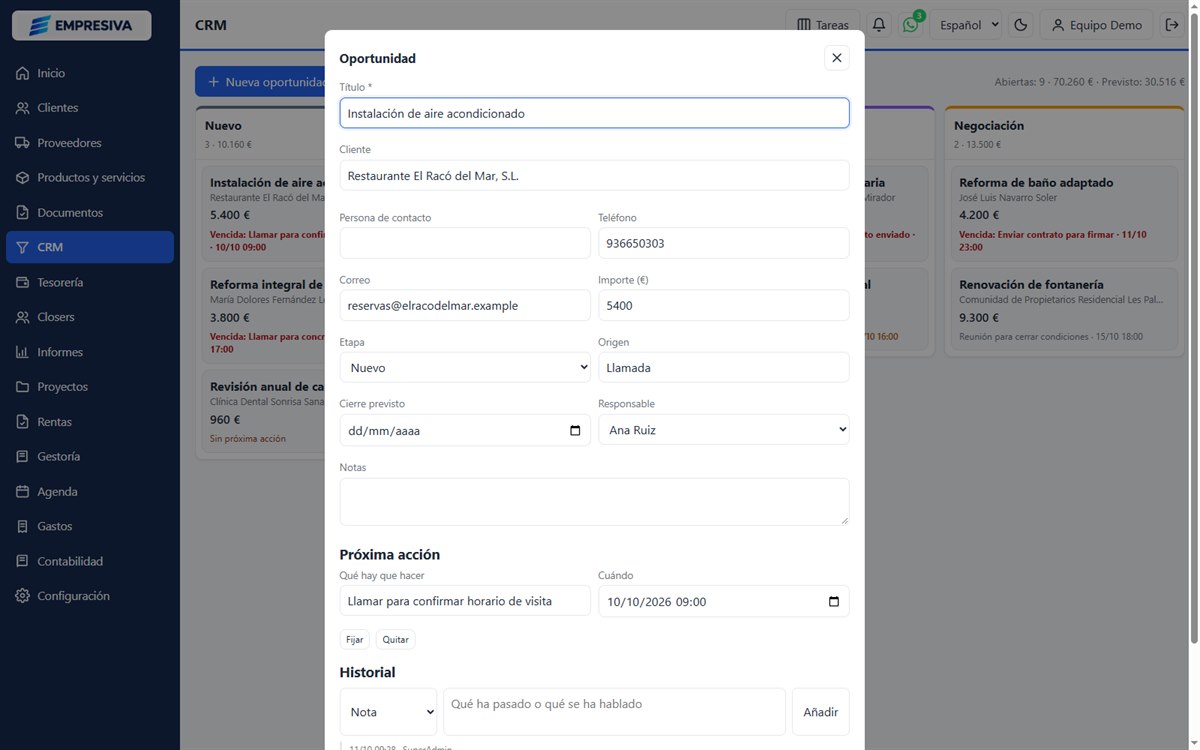Click the Quitar button

tap(396, 640)
